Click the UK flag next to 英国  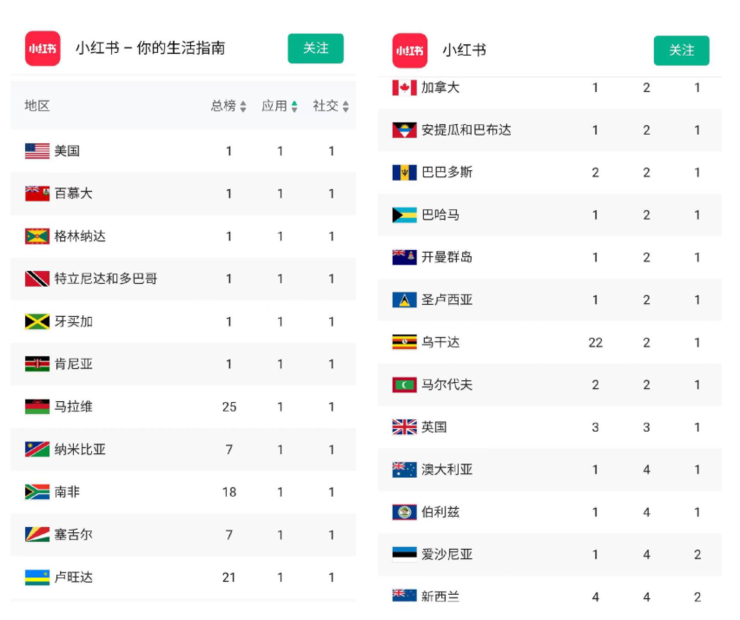pos(404,427)
